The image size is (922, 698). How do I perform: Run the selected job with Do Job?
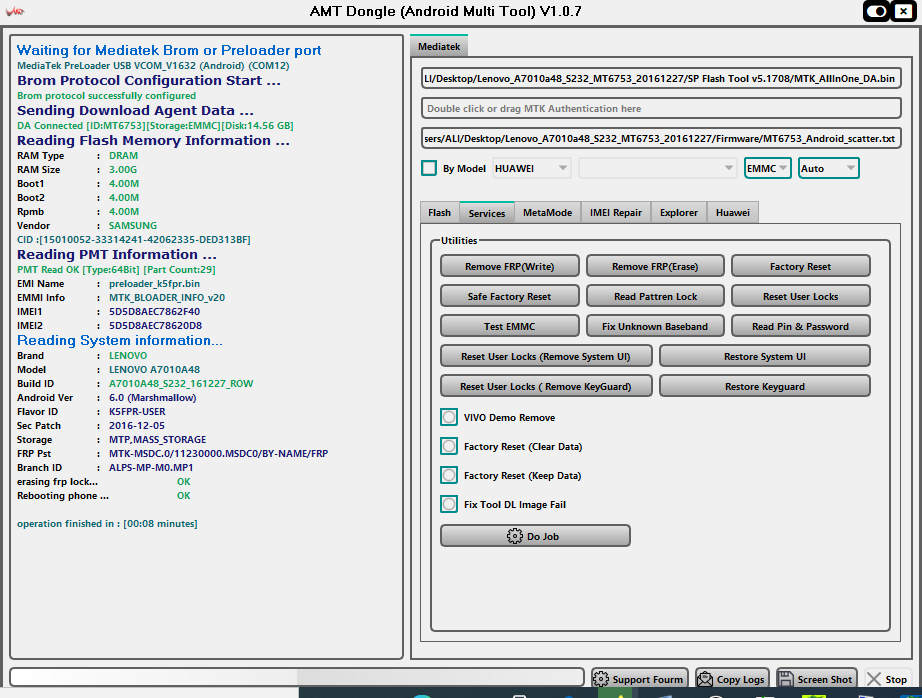click(x=535, y=536)
